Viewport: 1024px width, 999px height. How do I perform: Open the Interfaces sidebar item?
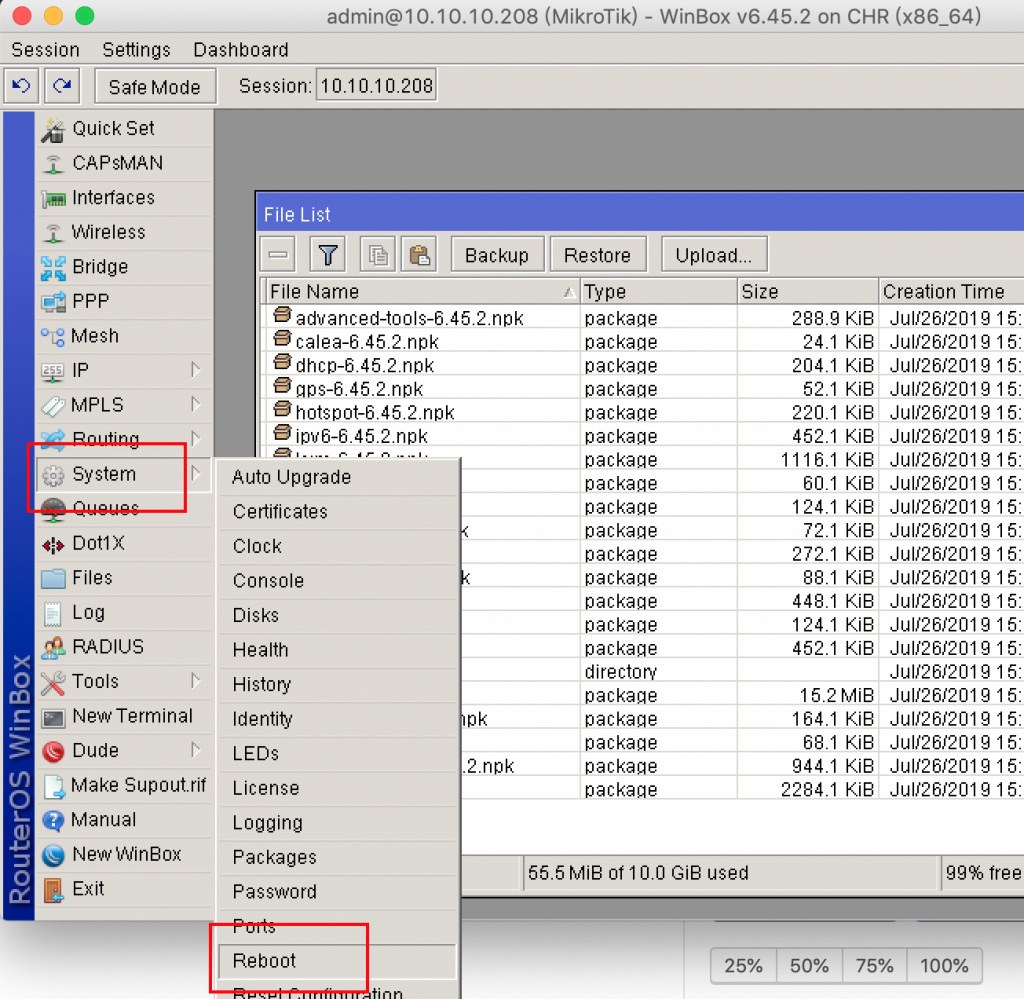click(125, 198)
